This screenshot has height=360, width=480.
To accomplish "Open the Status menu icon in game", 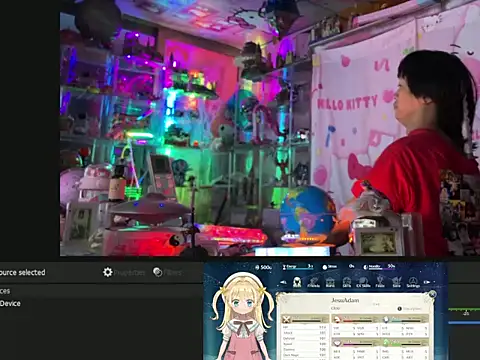I will (297, 282).
